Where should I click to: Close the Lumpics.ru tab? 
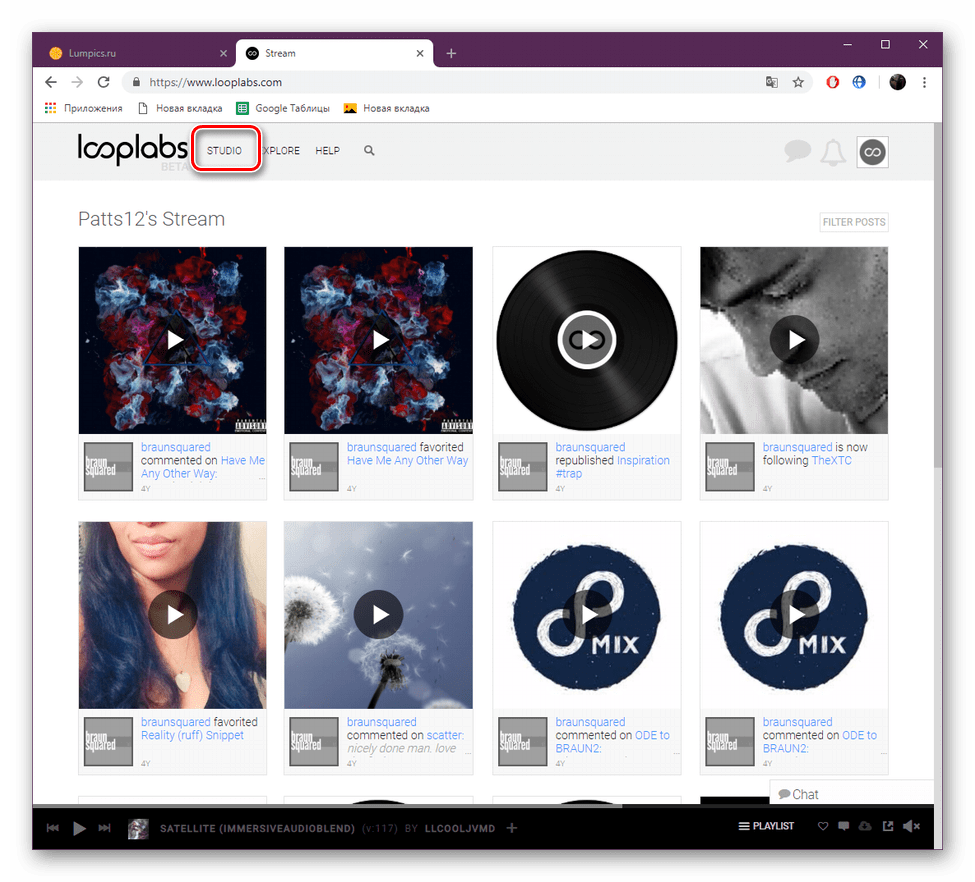pyautogui.click(x=223, y=53)
